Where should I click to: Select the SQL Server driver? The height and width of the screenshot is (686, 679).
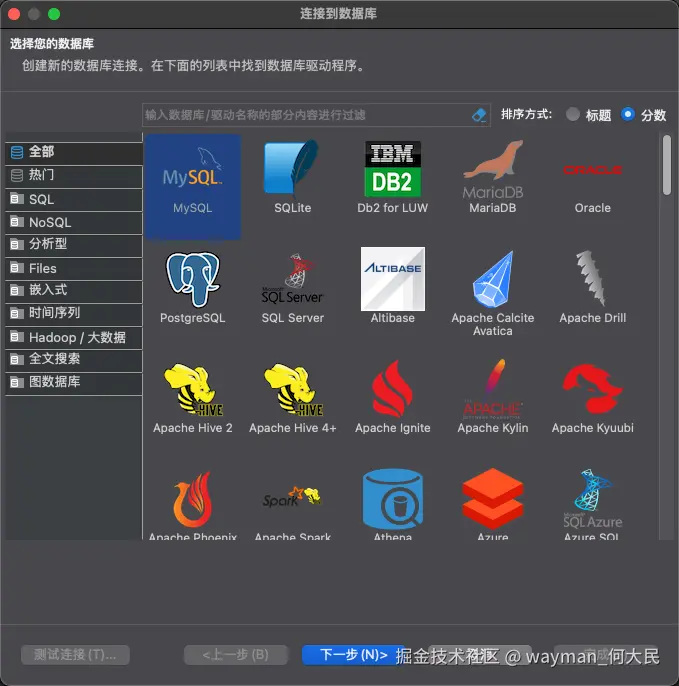pos(292,287)
